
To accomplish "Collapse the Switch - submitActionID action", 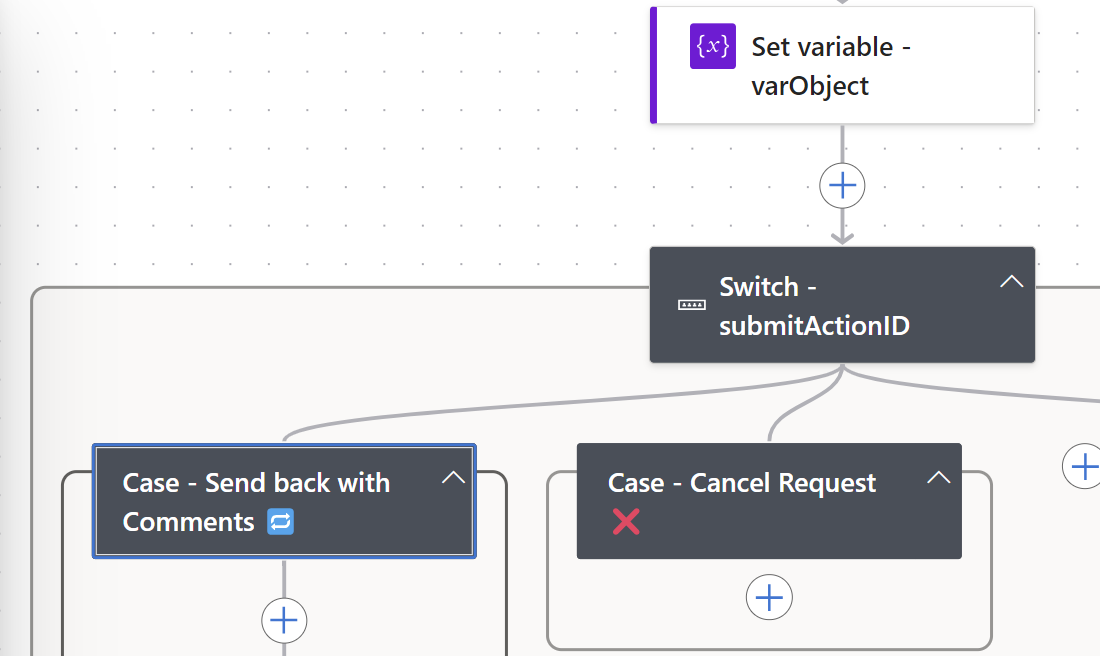I will click(1011, 282).
